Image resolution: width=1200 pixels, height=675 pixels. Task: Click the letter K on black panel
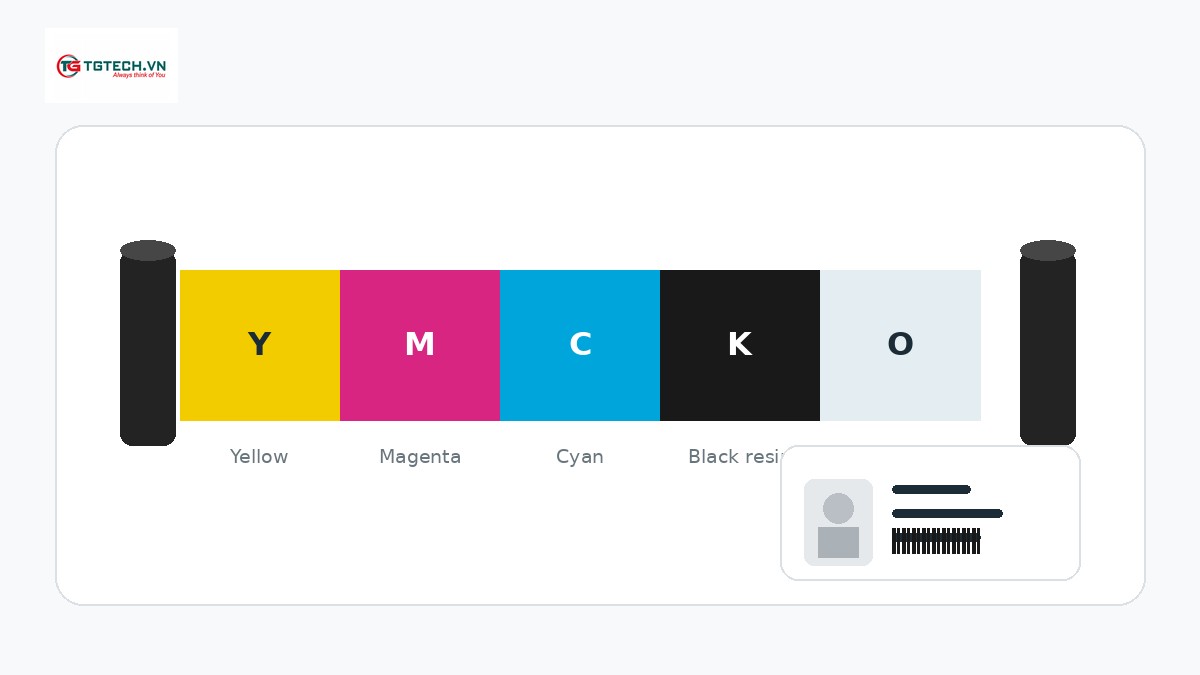[739, 345]
